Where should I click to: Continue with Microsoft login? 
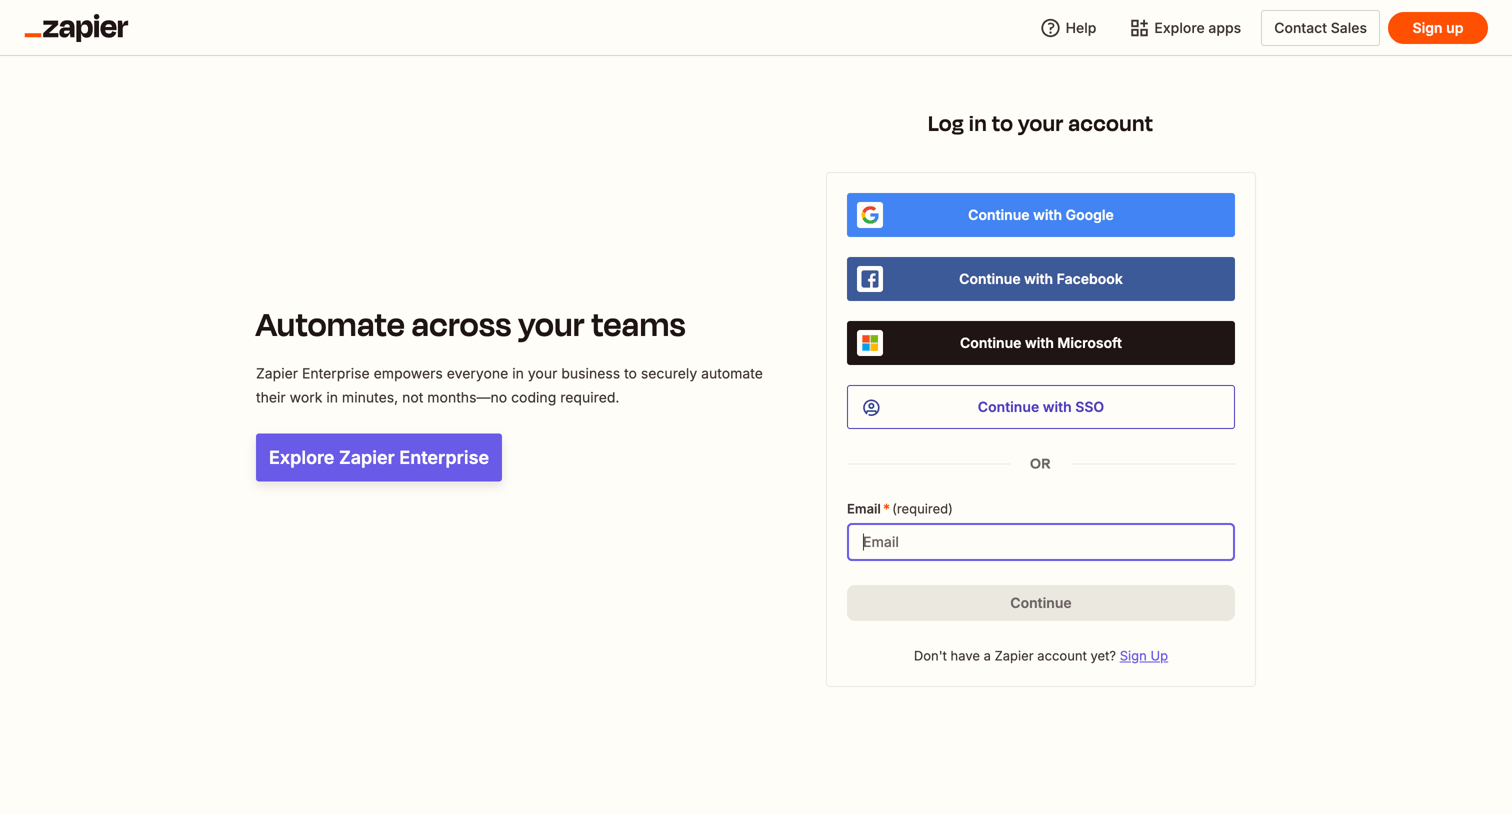click(x=1040, y=343)
